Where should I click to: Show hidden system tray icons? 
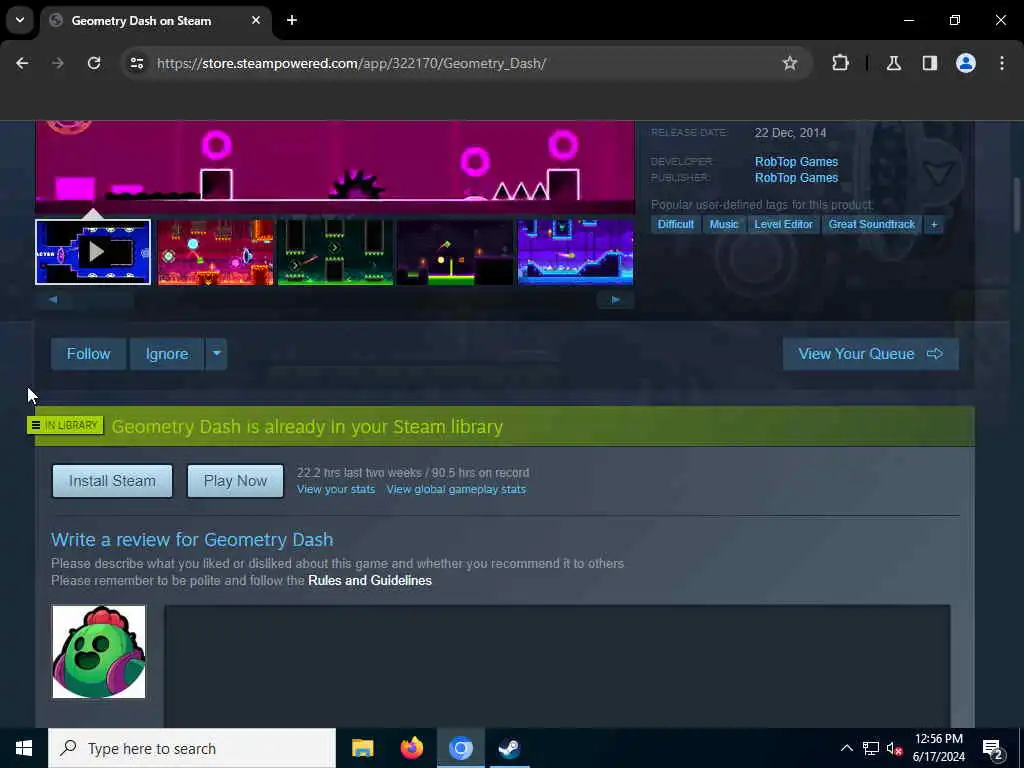click(846, 748)
